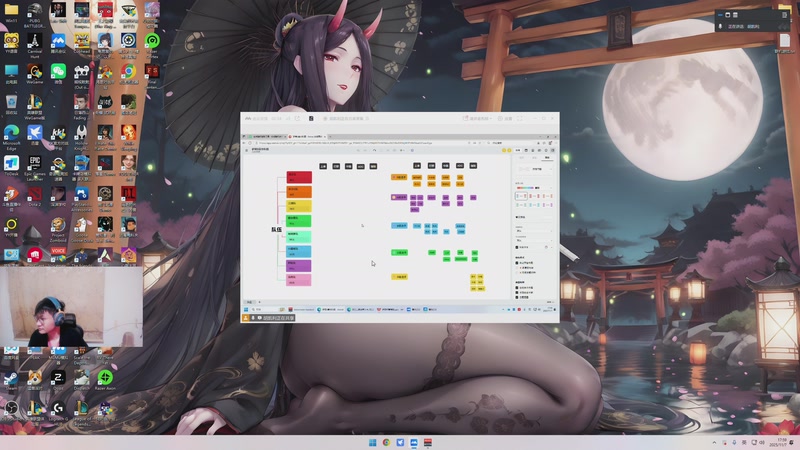Click the microphone icon on the sharing status bar
The height and width of the screenshot is (450, 800).
tap(253, 318)
